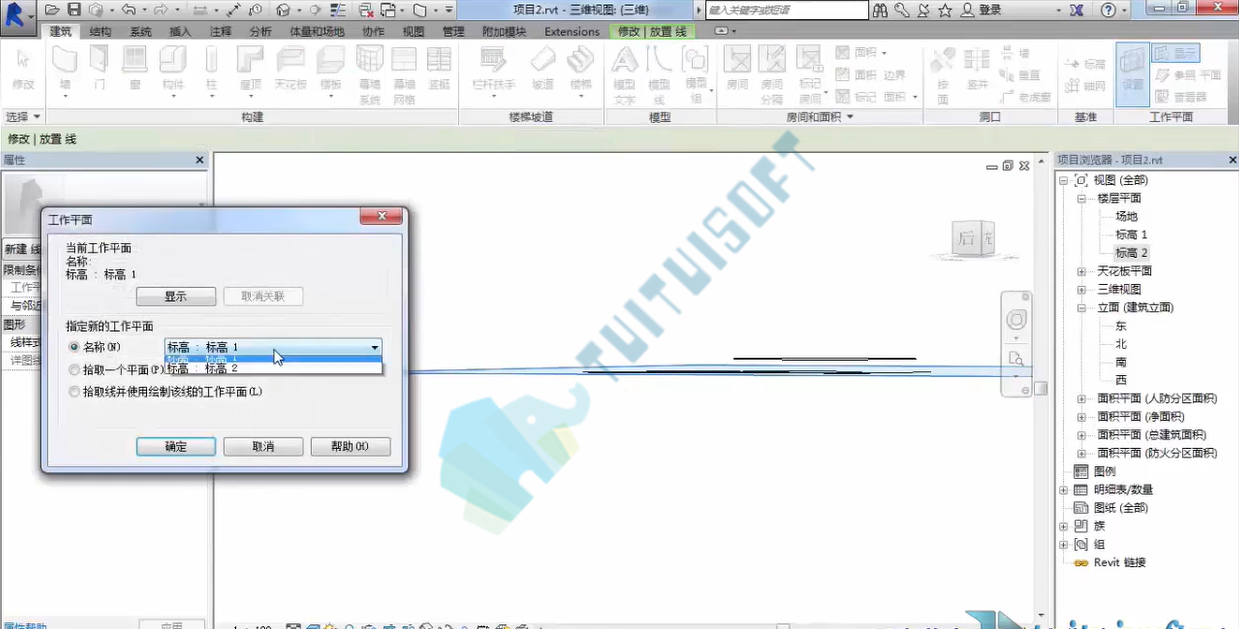Click the star favorites icon in title bar
1239x629 pixels.
945,10
